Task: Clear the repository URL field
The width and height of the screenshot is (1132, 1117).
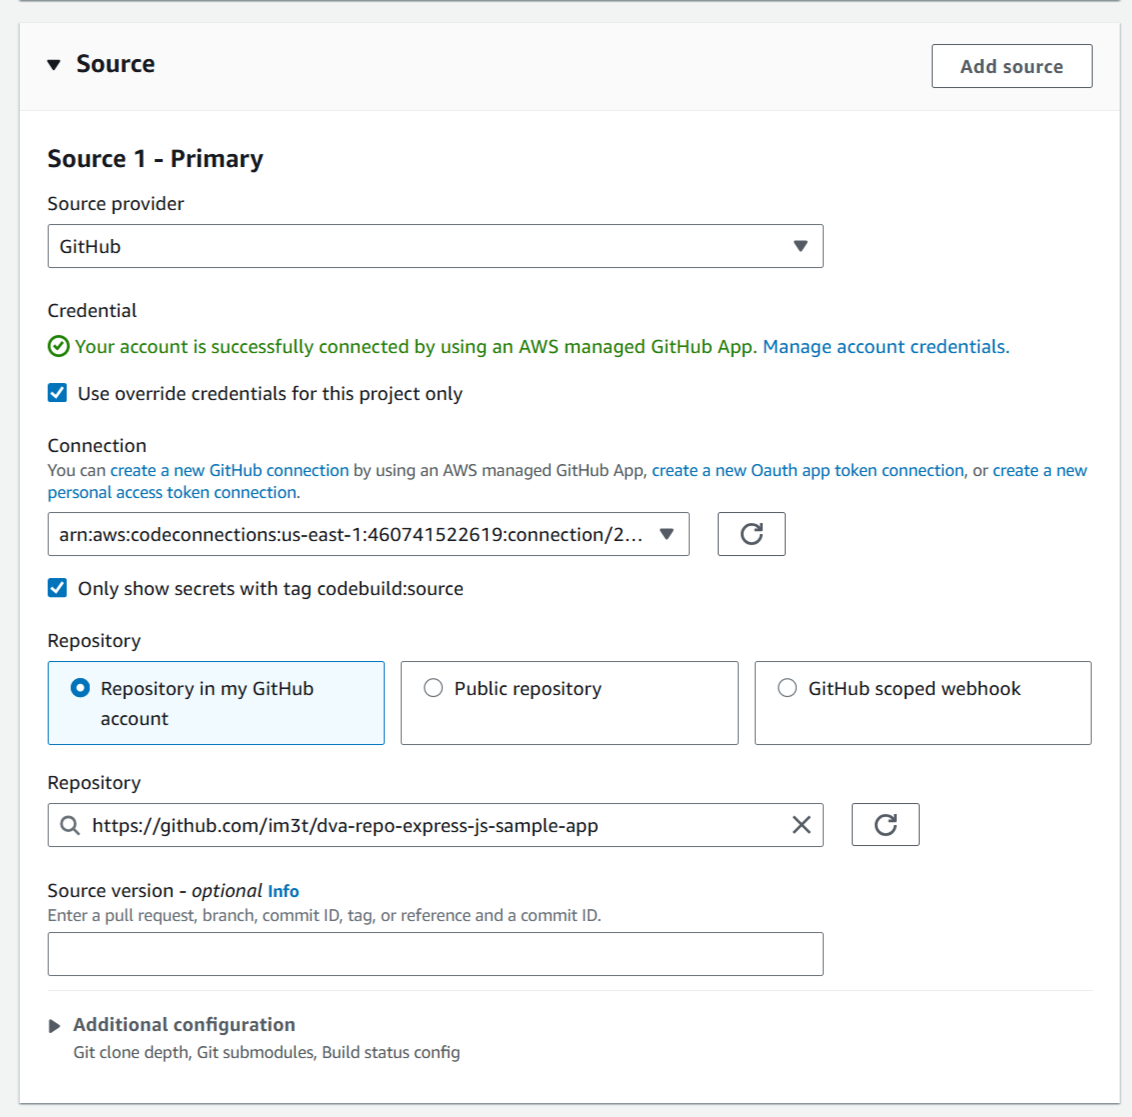Action: click(801, 825)
